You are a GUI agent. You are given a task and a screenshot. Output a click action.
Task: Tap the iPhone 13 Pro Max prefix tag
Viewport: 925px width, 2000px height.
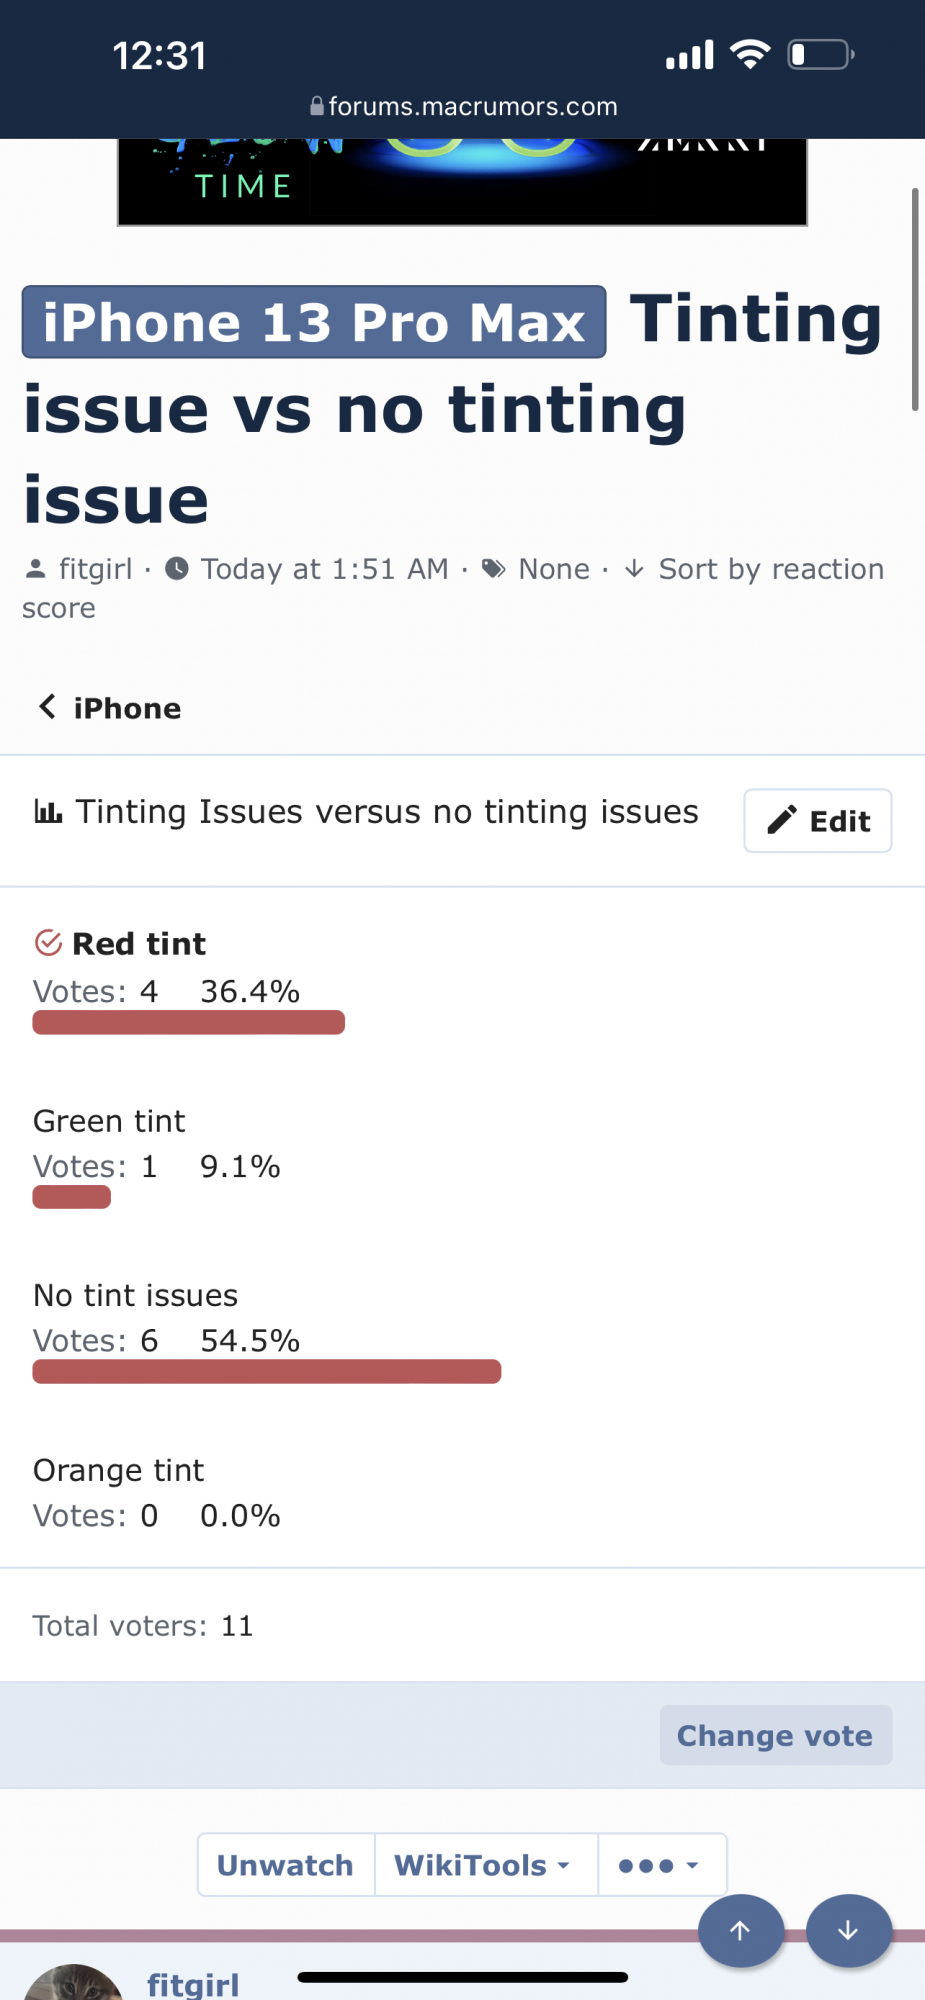click(314, 322)
